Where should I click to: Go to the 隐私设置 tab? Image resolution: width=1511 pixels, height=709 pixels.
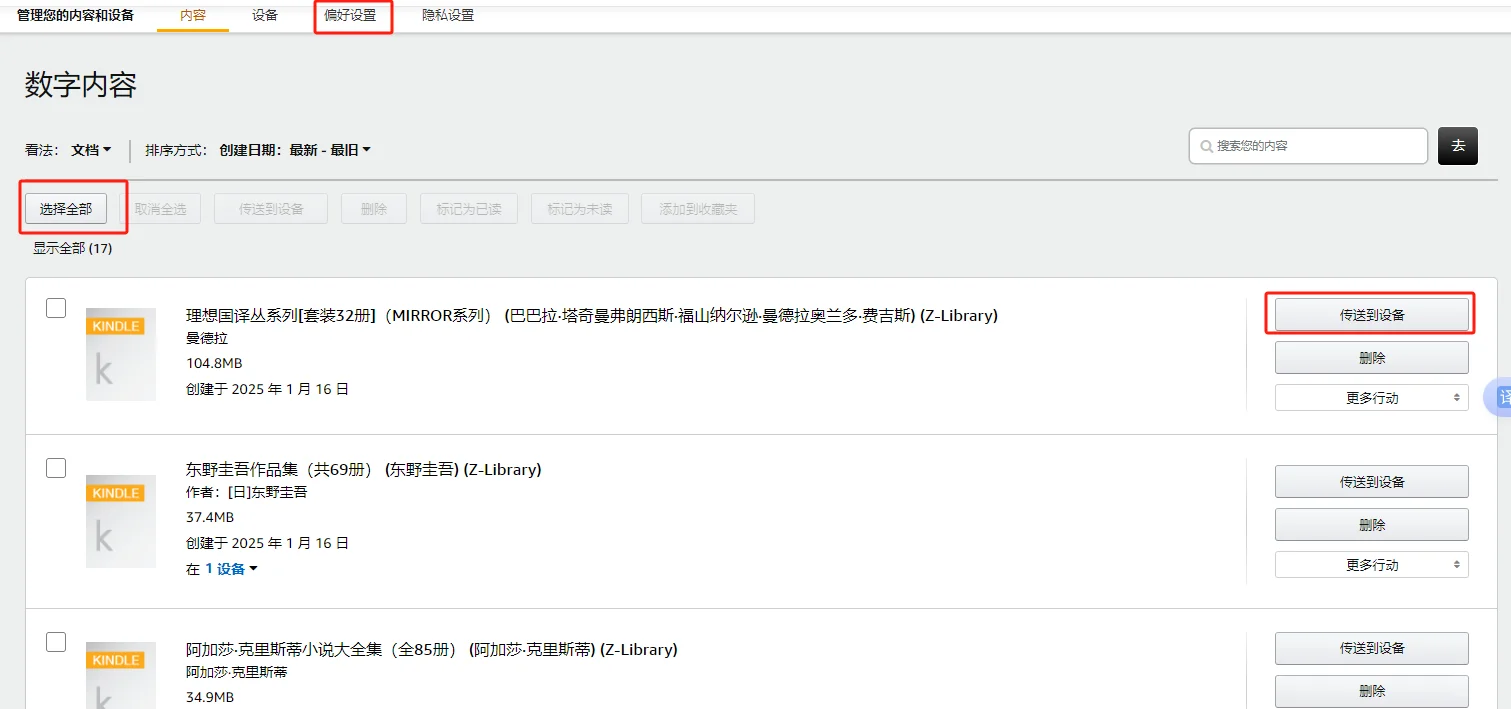[x=448, y=16]
